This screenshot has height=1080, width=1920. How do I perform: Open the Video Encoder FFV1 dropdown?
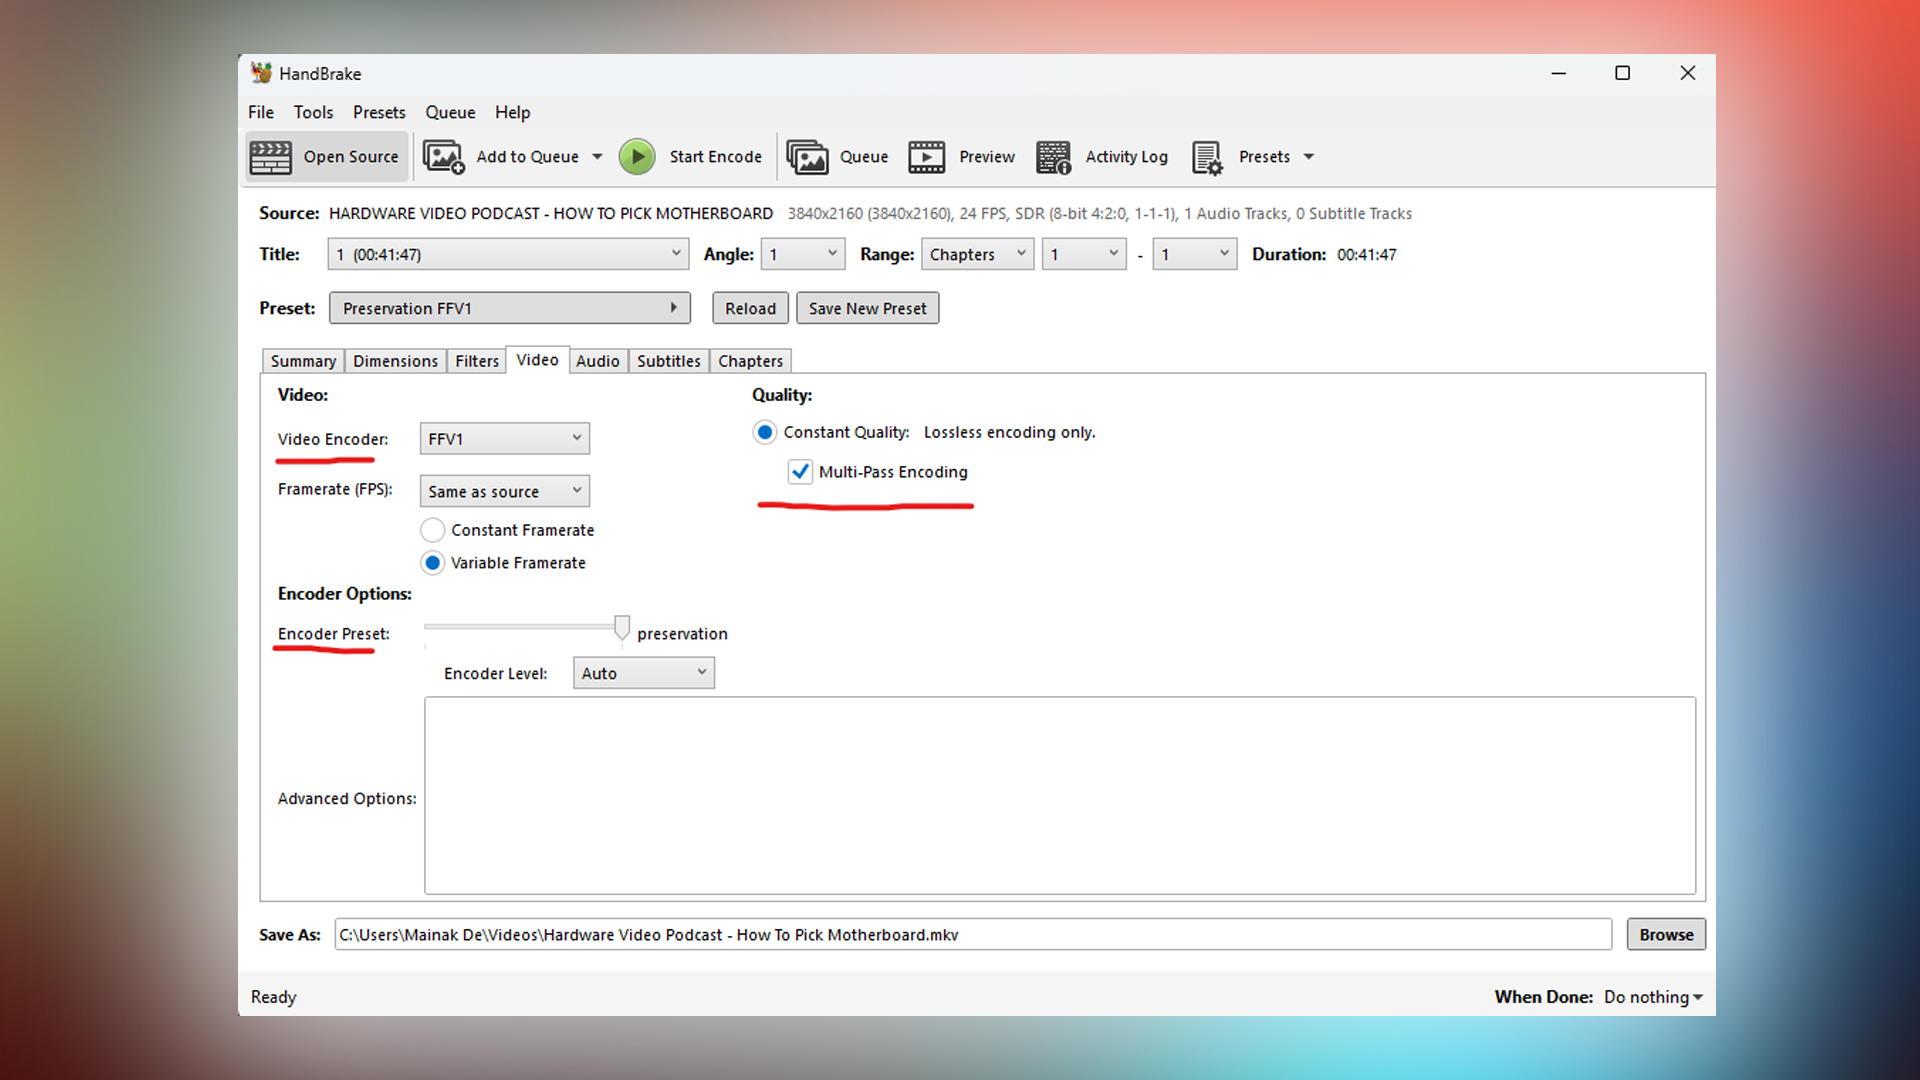pyautogui.click(x=504, y=439)
